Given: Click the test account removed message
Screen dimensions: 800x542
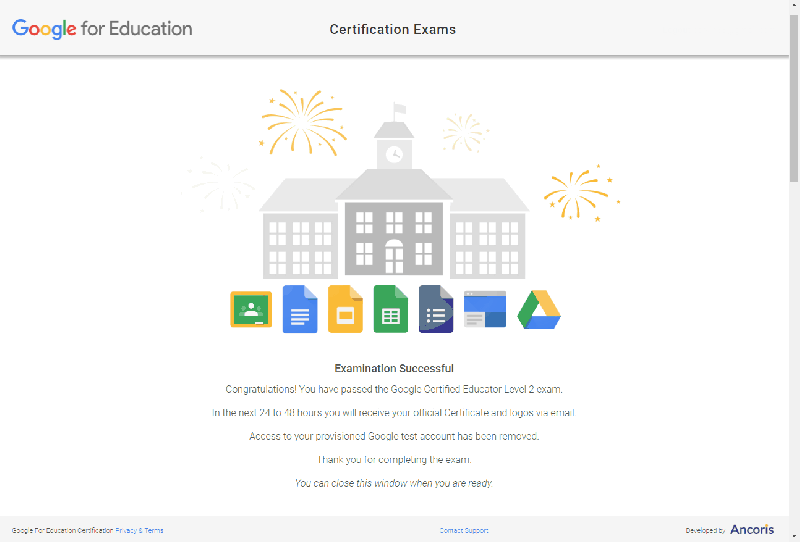Looking at the screenshot, I should [x=394, y=436].
